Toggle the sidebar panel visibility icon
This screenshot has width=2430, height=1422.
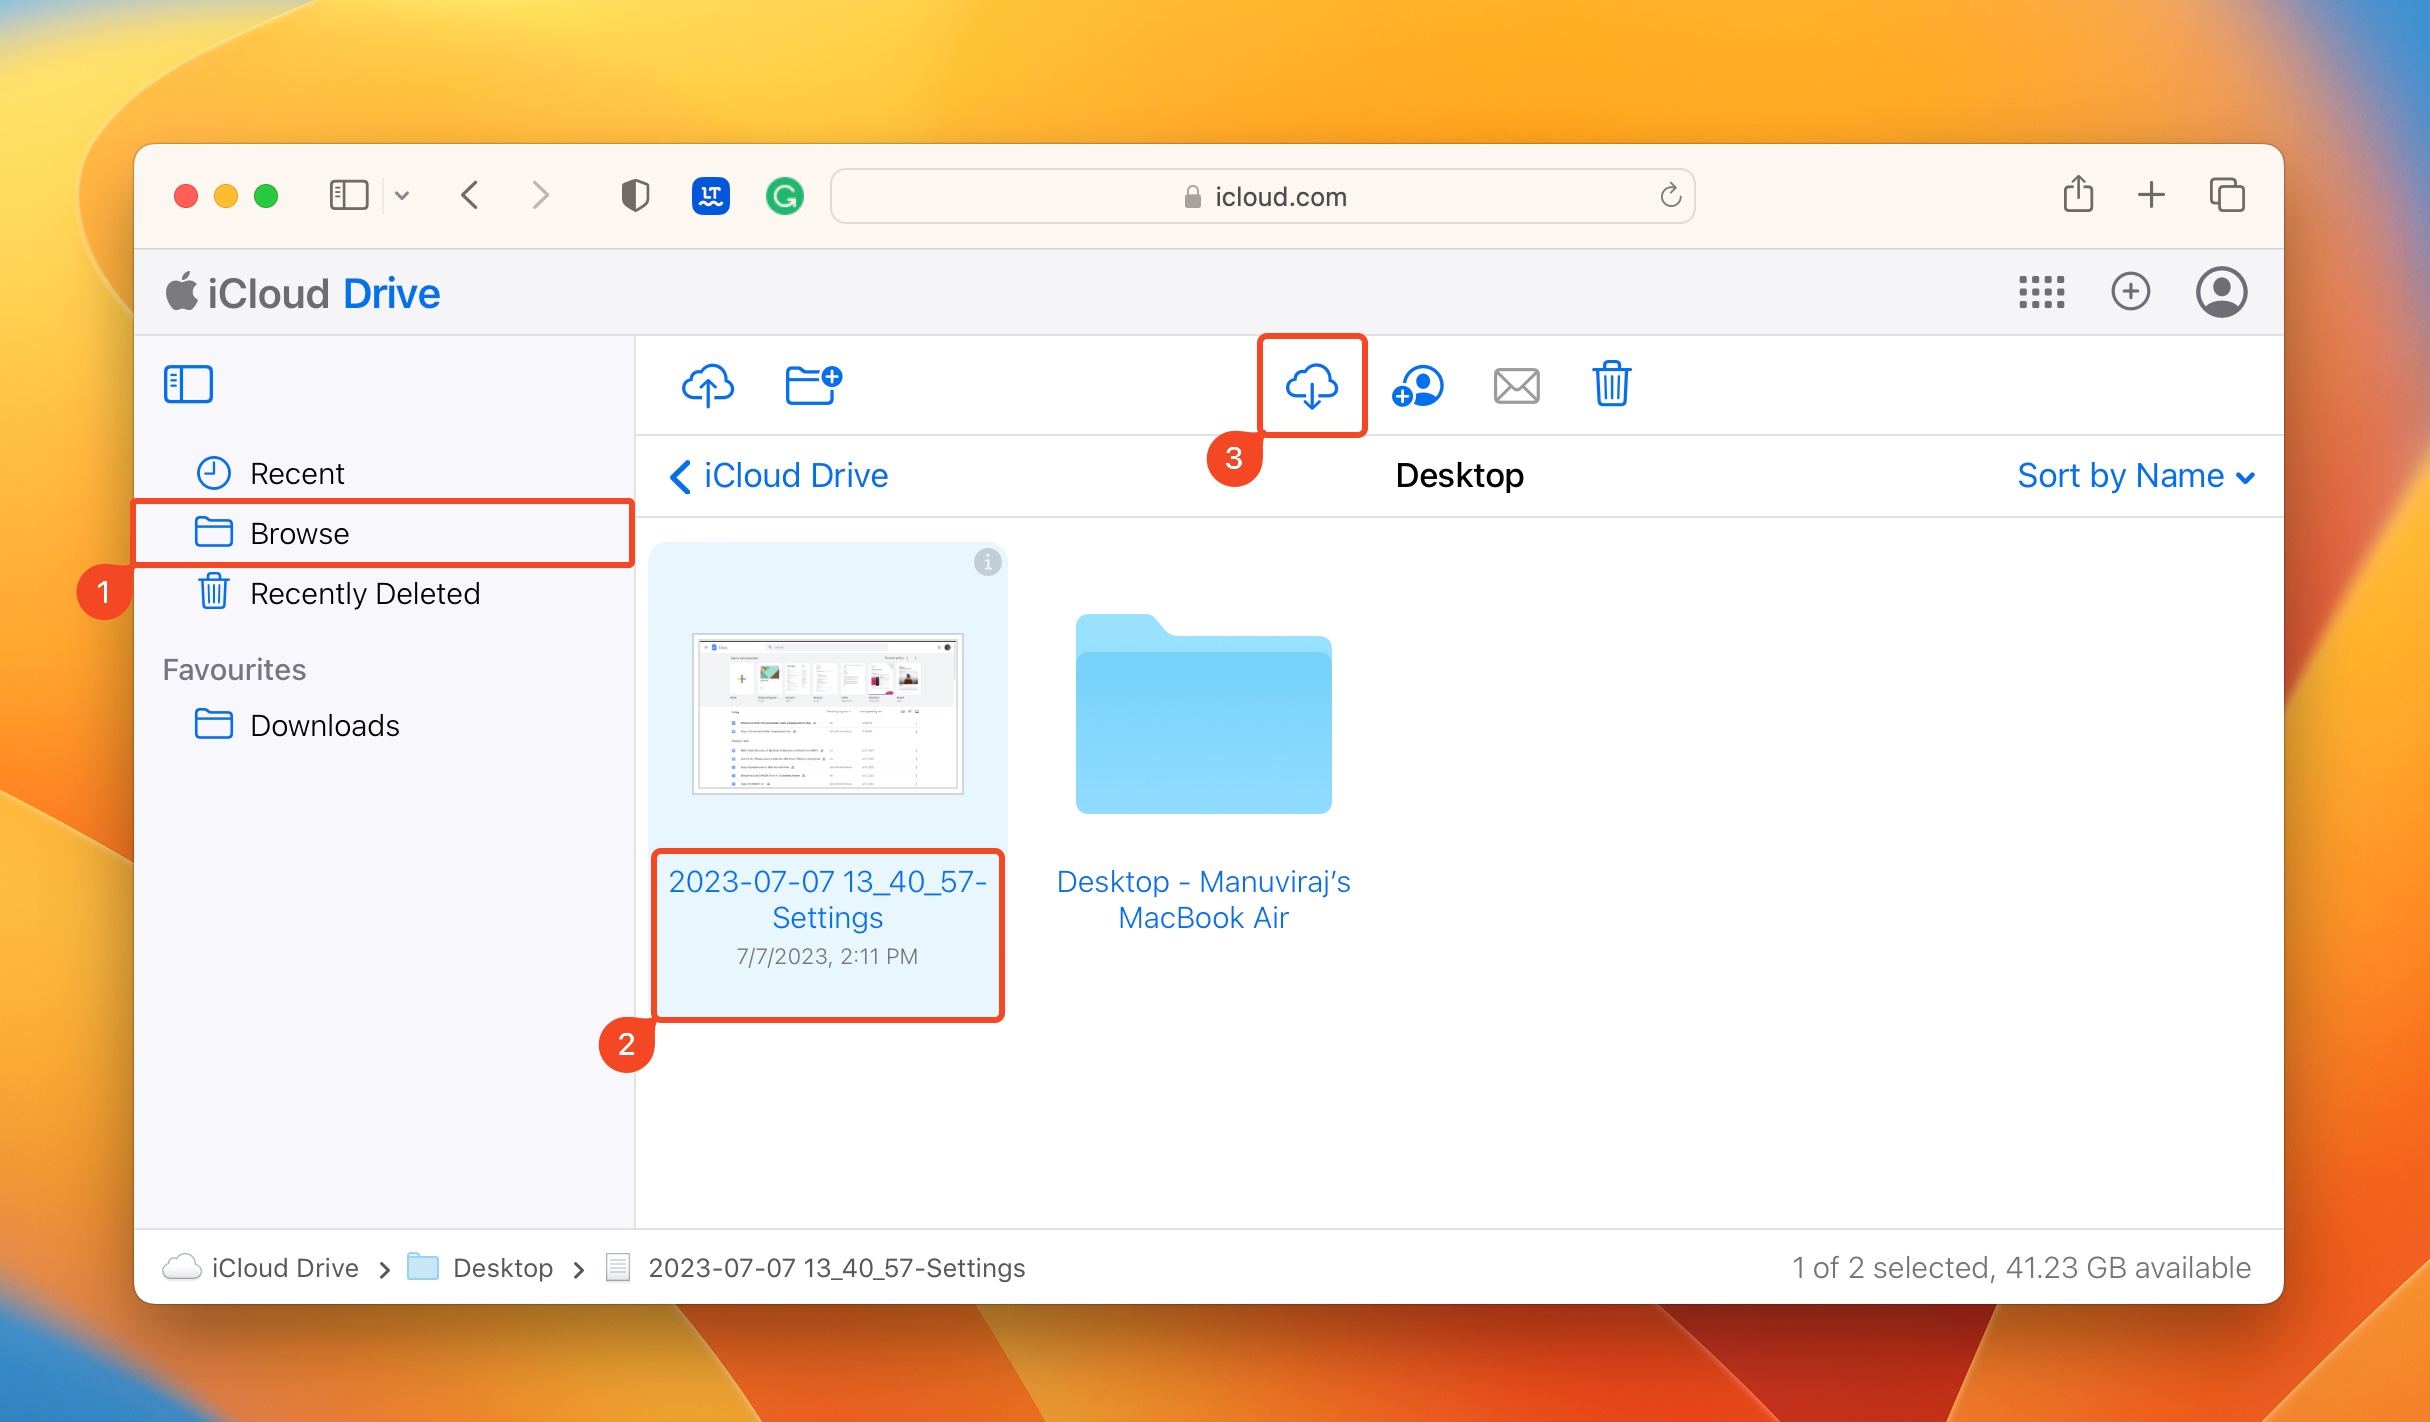click(x=190, y=384)
